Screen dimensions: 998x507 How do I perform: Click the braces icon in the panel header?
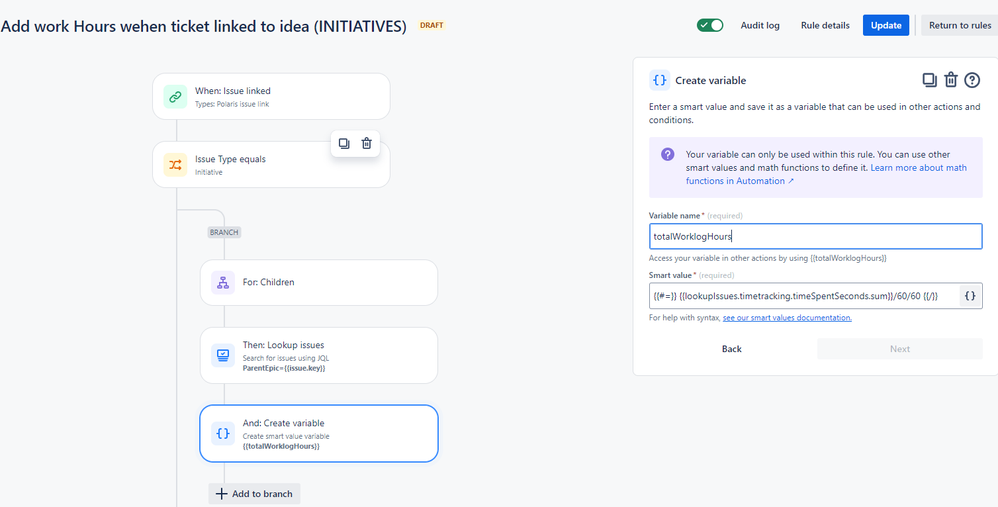[659, 81]
